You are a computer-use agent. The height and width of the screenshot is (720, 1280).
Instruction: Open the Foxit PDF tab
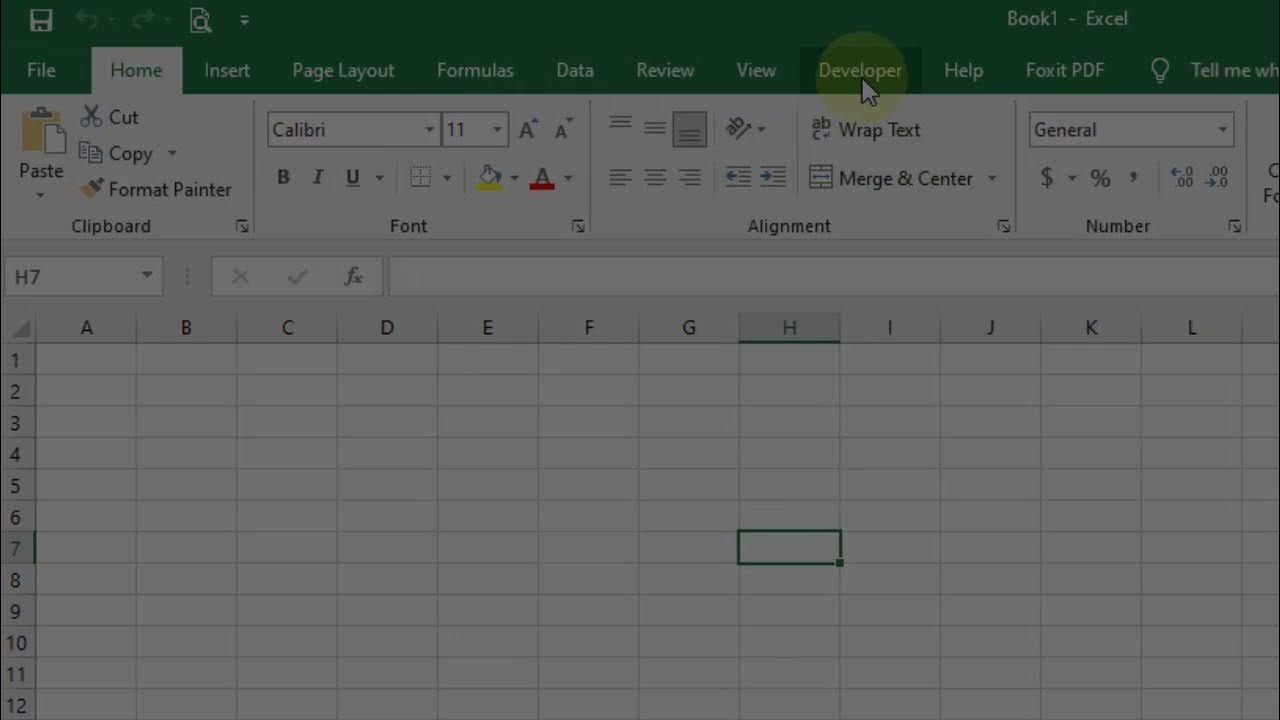(1065, 70)
